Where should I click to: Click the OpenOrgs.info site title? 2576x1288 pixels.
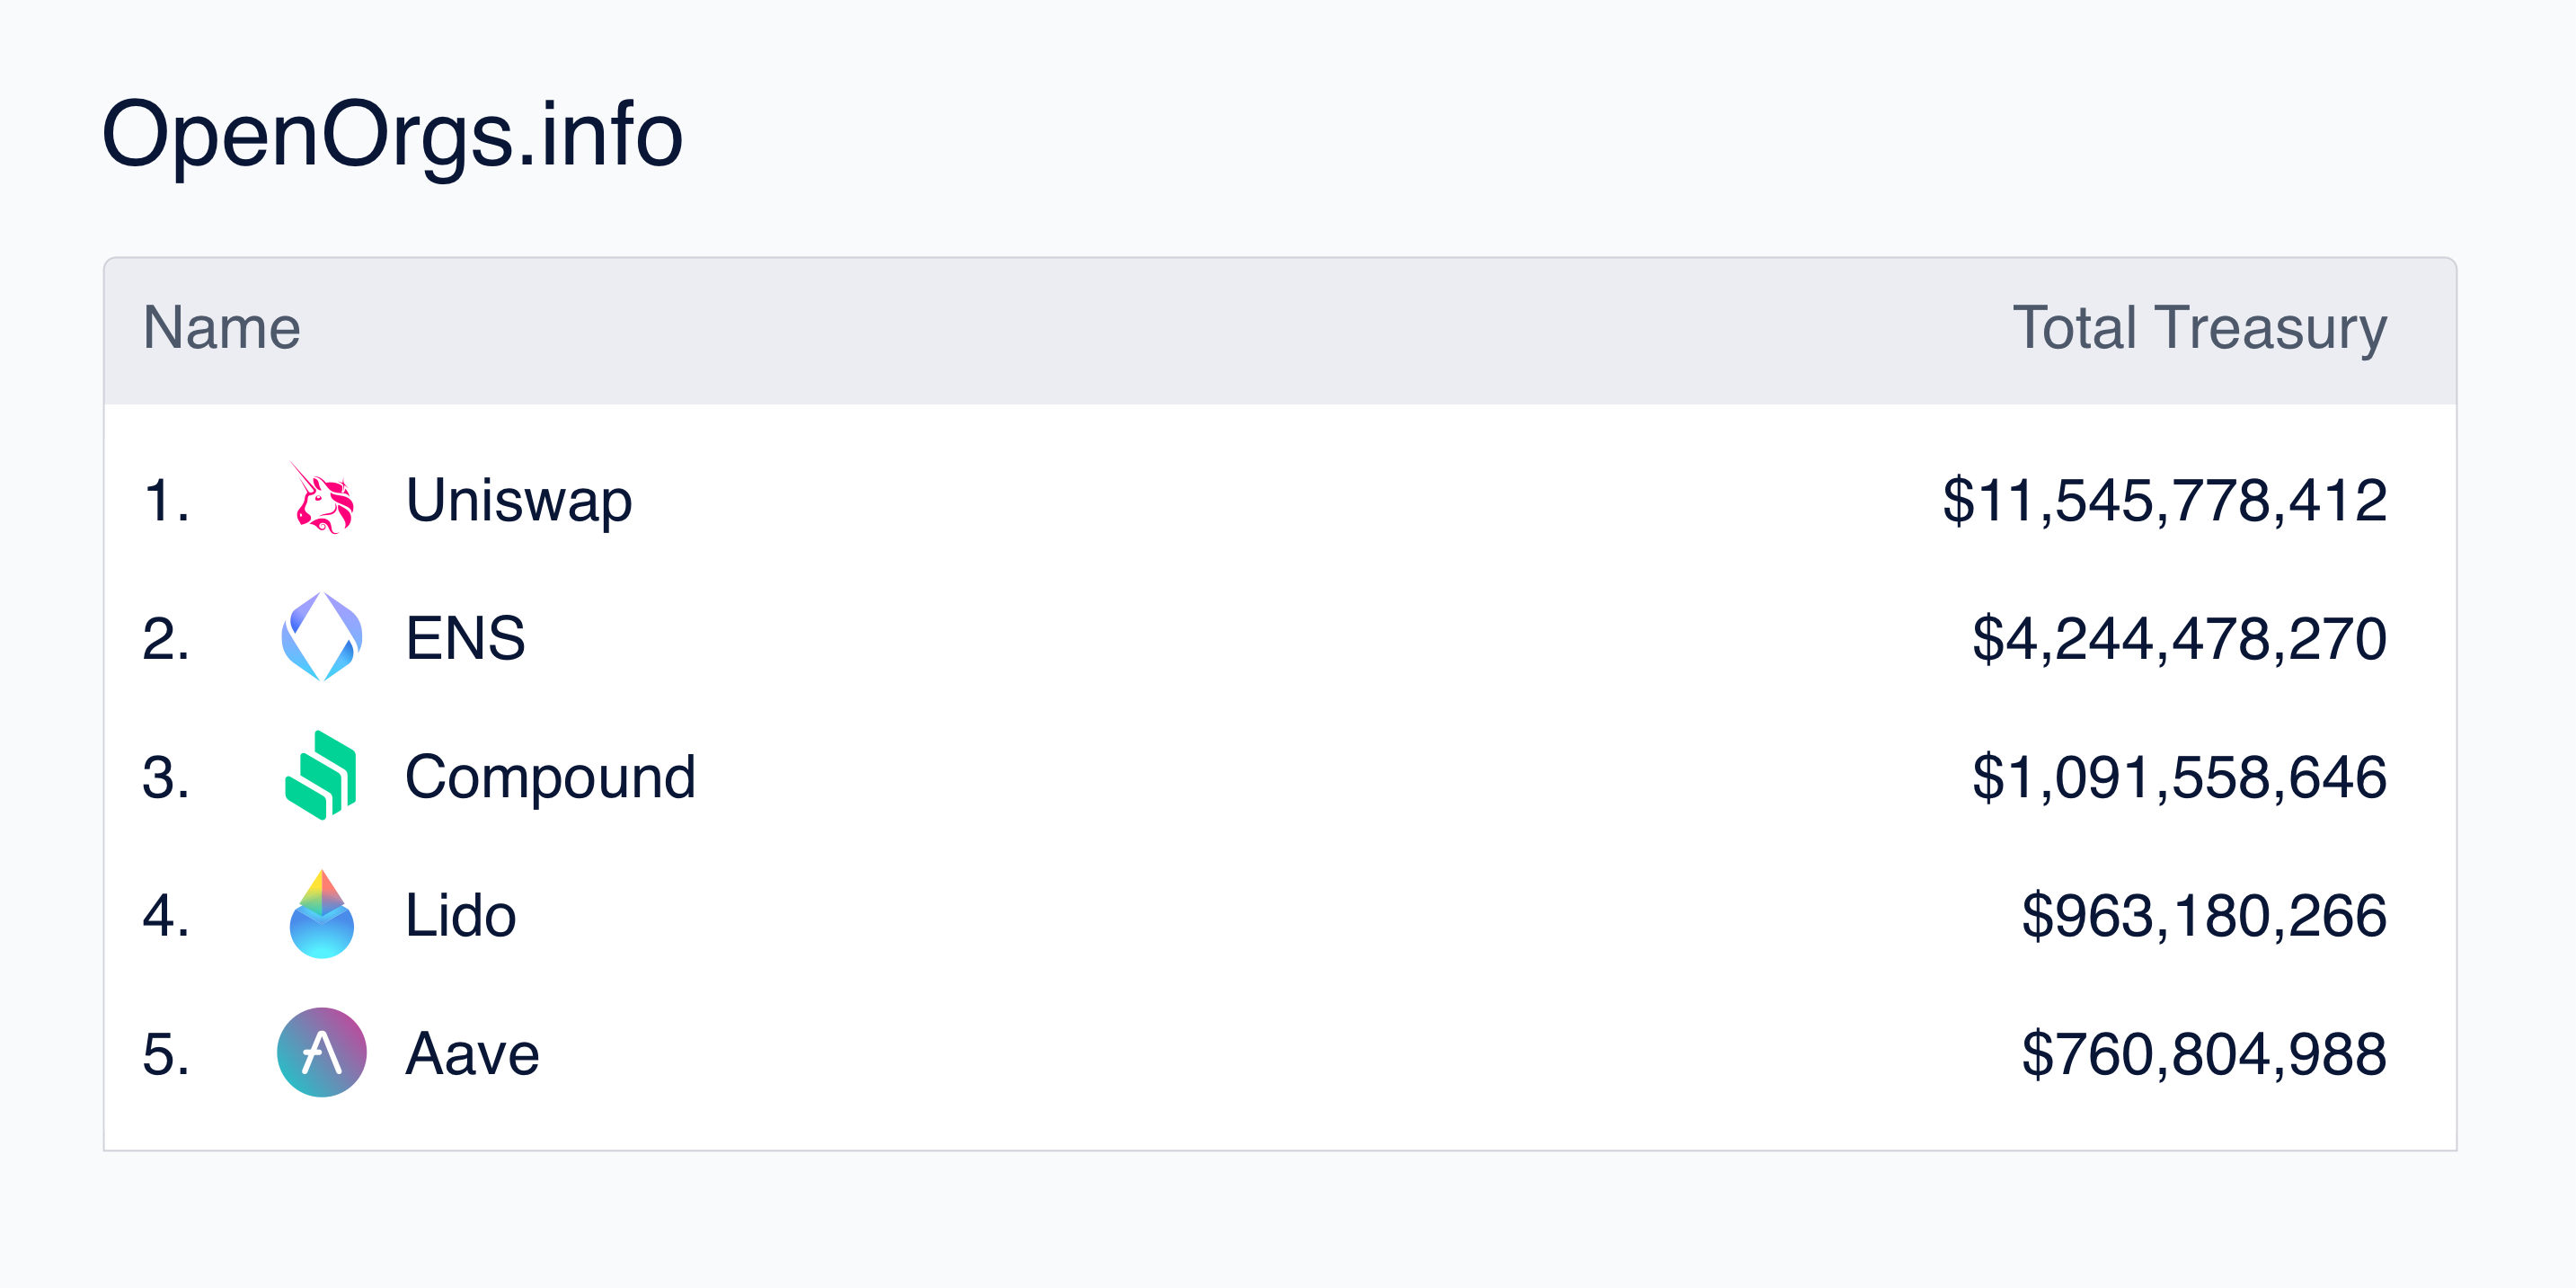pyautogui.click(x=392, y=135)
